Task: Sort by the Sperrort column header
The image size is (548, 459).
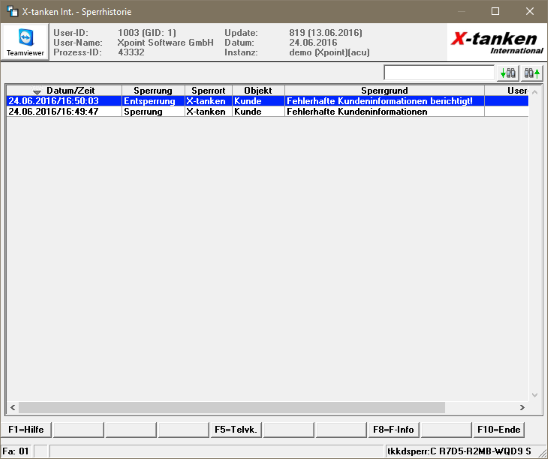Action: click(x=208, y=91)
